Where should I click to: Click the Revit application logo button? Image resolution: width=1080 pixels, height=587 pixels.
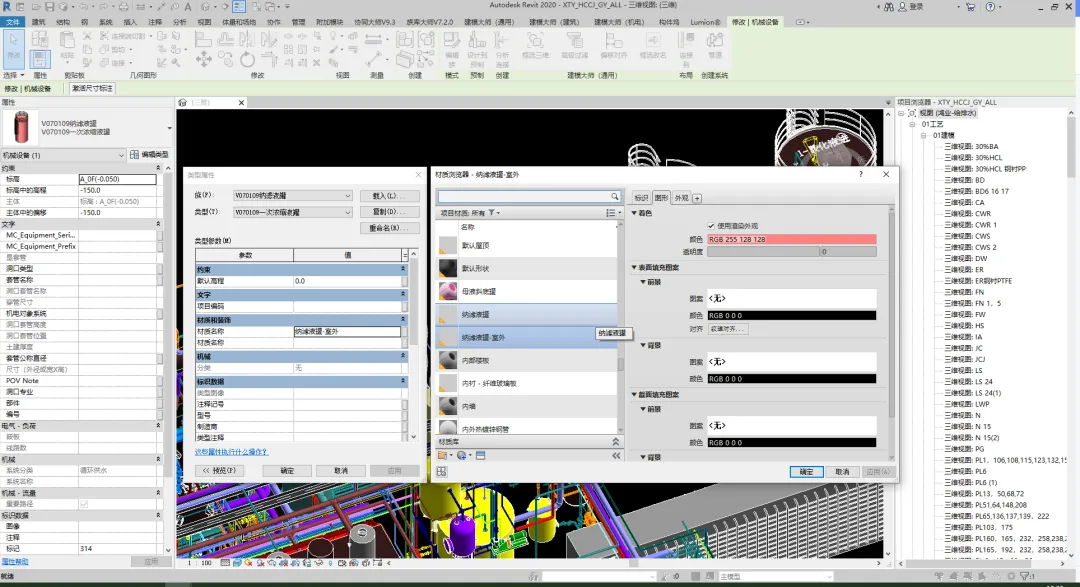(x=8, y=6)
